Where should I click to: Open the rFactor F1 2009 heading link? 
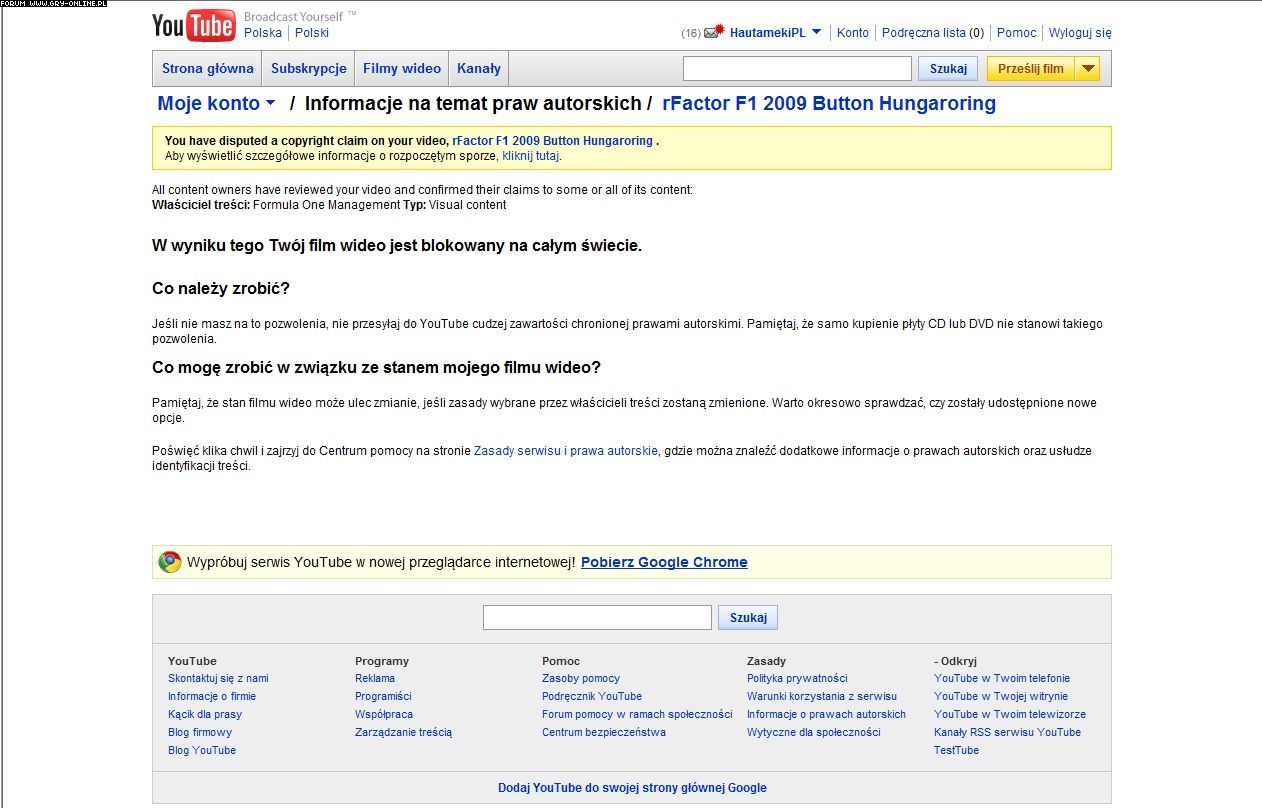829,103
